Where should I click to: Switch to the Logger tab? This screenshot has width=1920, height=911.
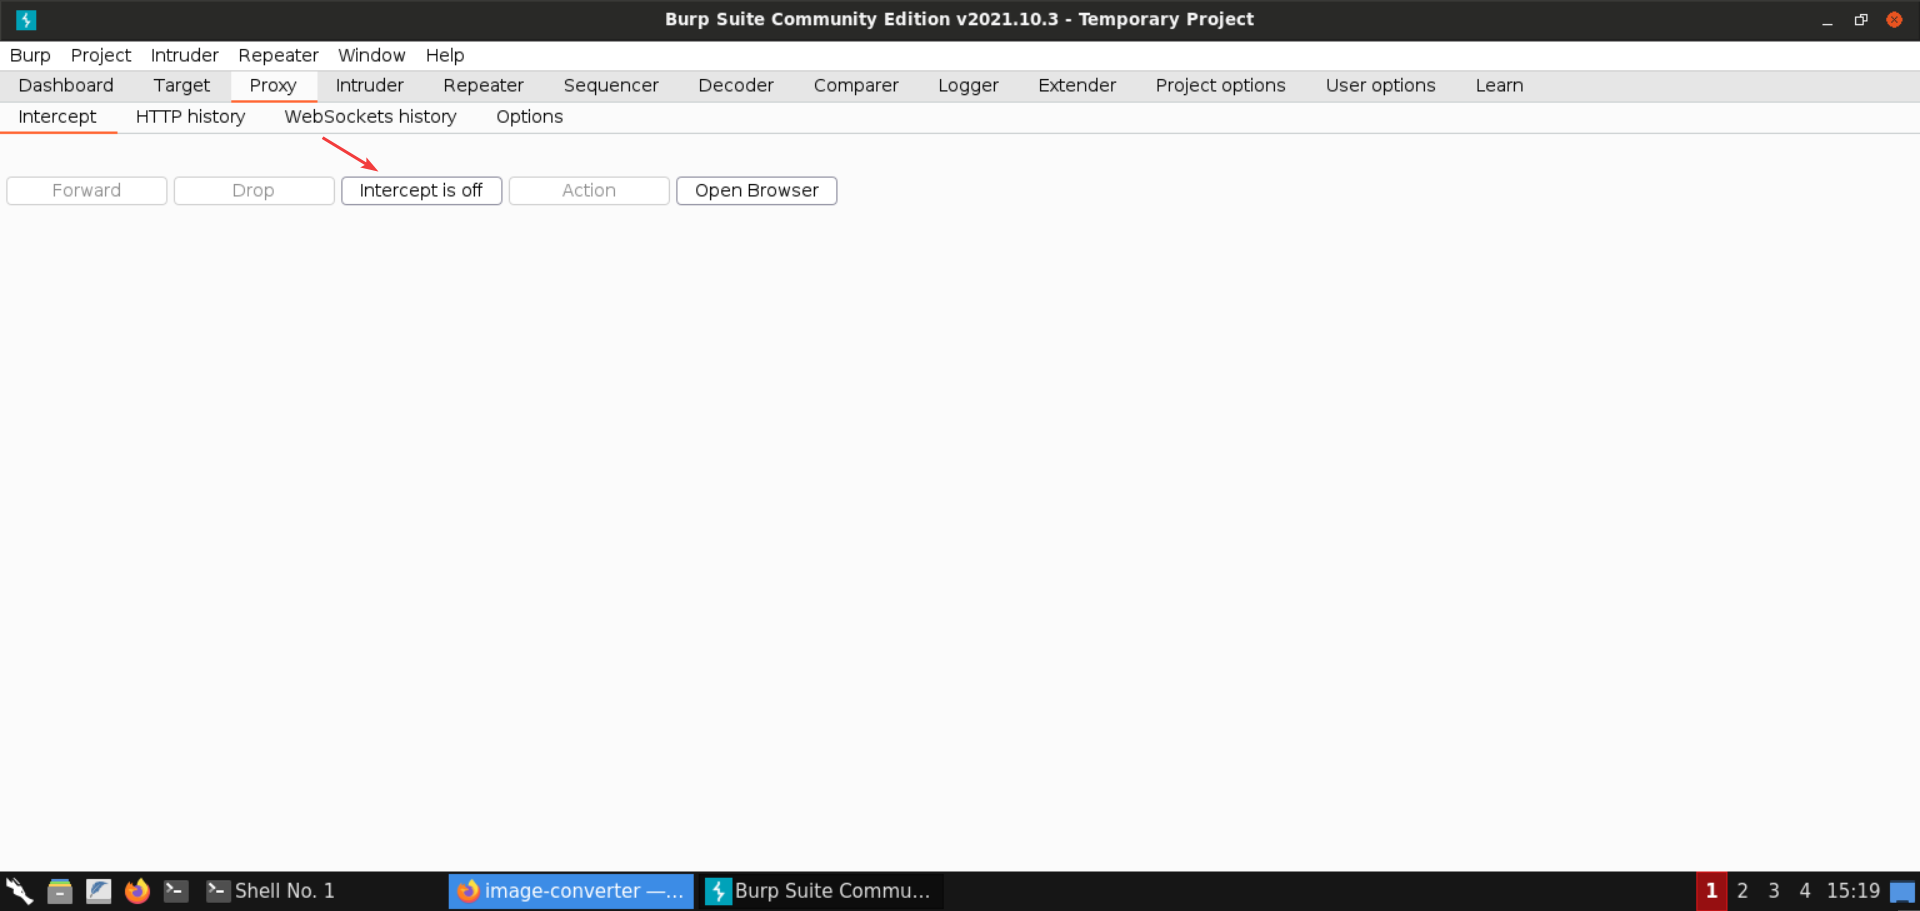coord(968,86)
